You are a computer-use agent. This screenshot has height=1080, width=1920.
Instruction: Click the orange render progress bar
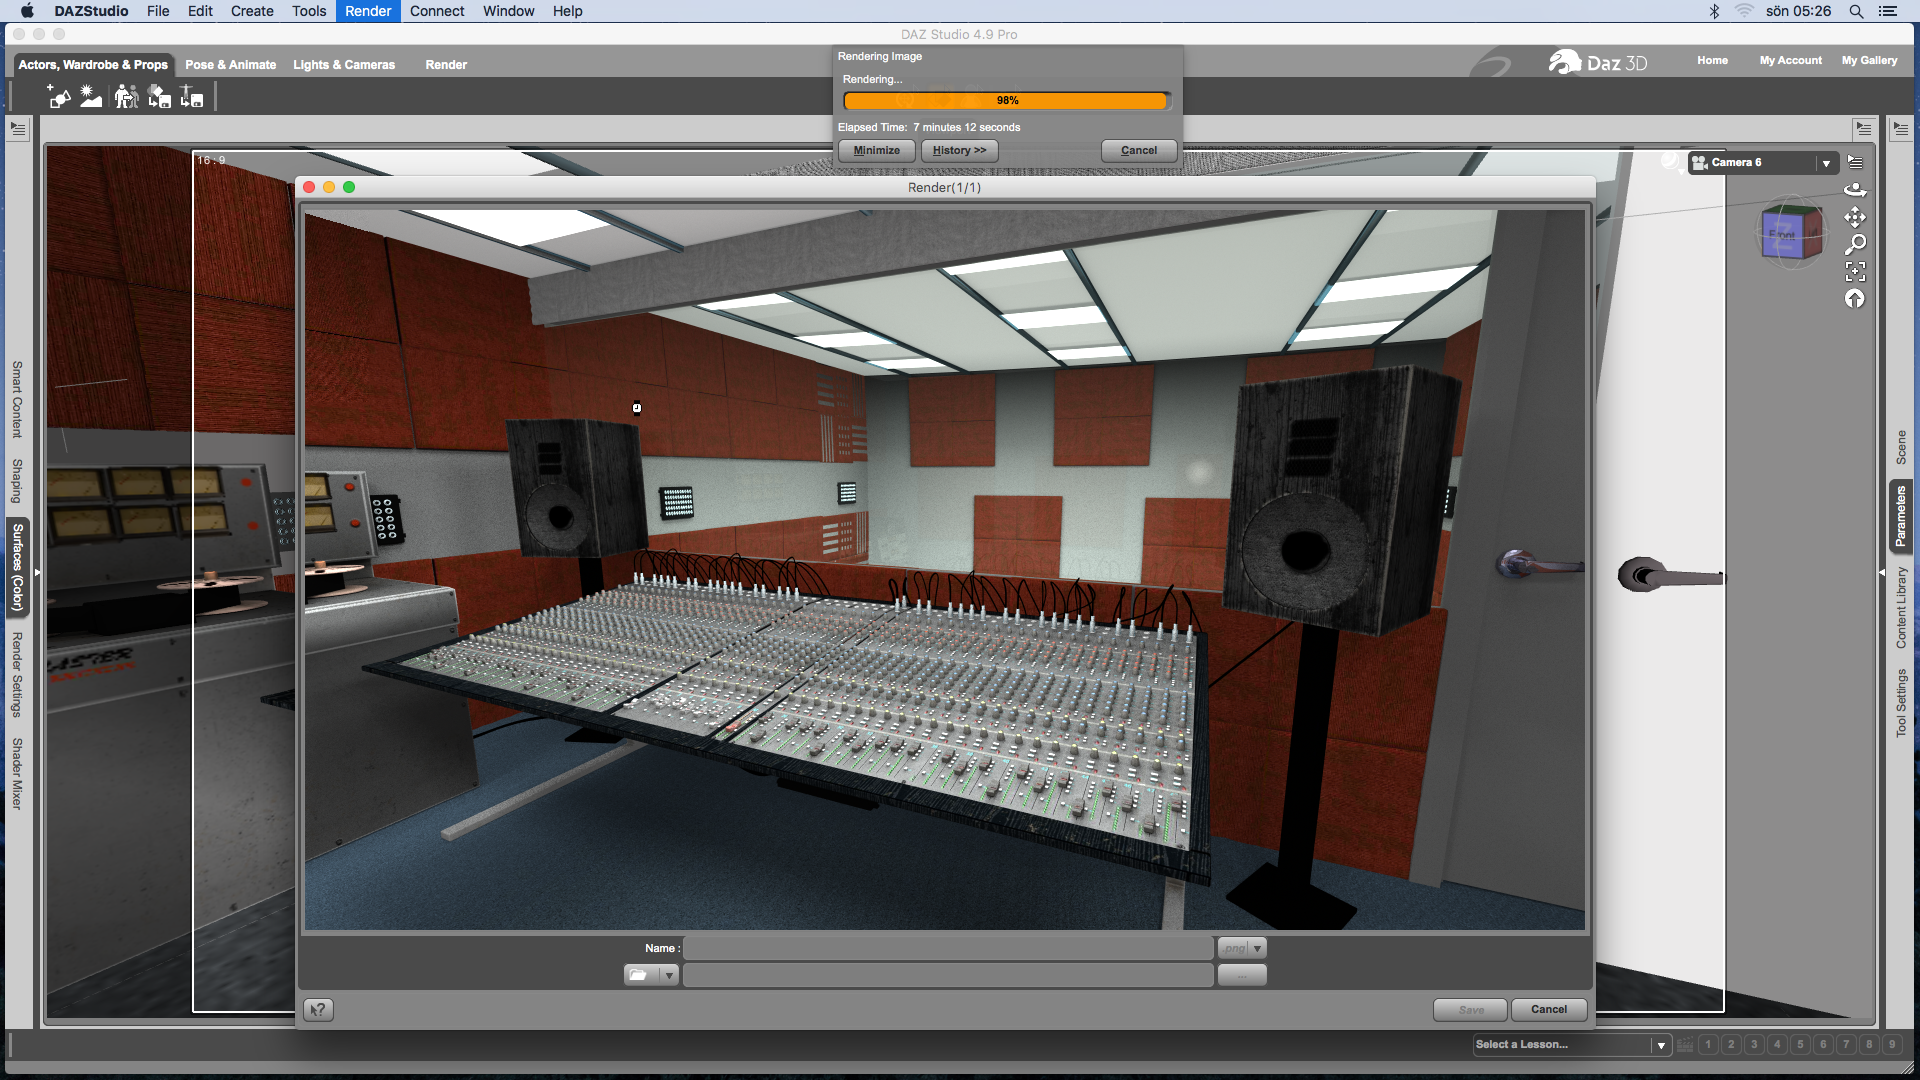1006,101
